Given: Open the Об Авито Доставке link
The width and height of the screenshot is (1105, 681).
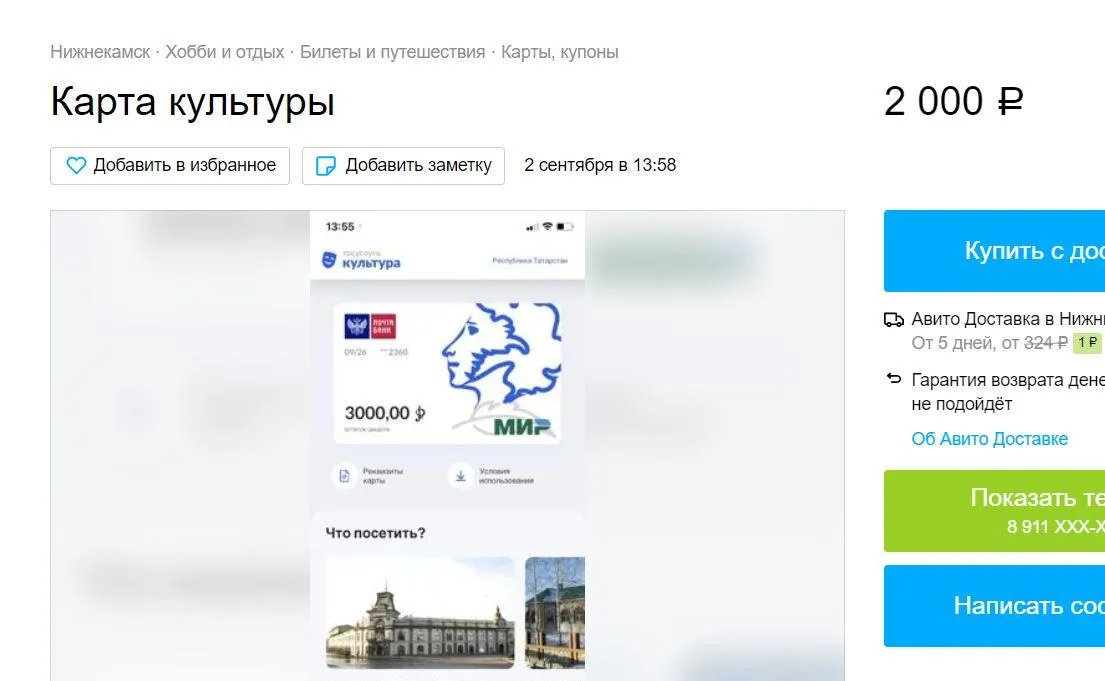Looking at the screenshot, I should 989,438.
